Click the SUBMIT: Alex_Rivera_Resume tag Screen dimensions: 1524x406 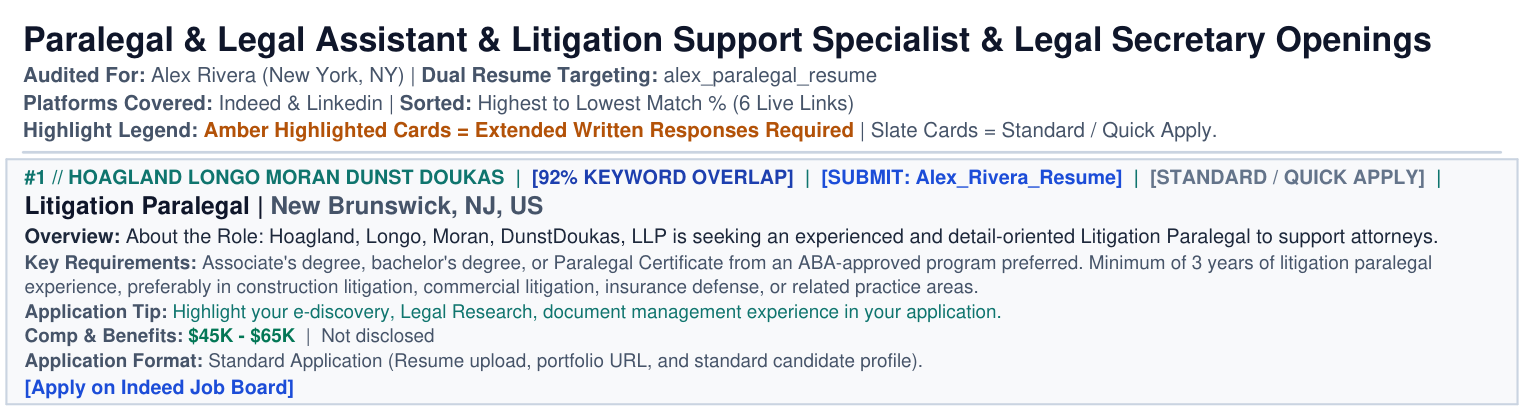tap(971, 178)
